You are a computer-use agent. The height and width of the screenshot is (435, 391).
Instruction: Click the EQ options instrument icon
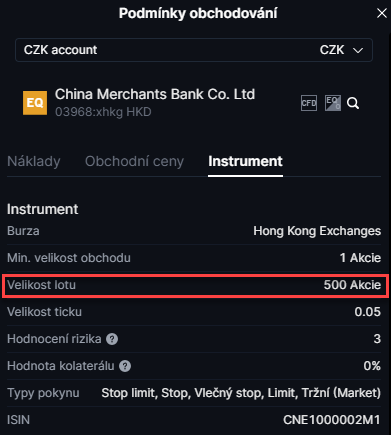(x=333, y=103)
